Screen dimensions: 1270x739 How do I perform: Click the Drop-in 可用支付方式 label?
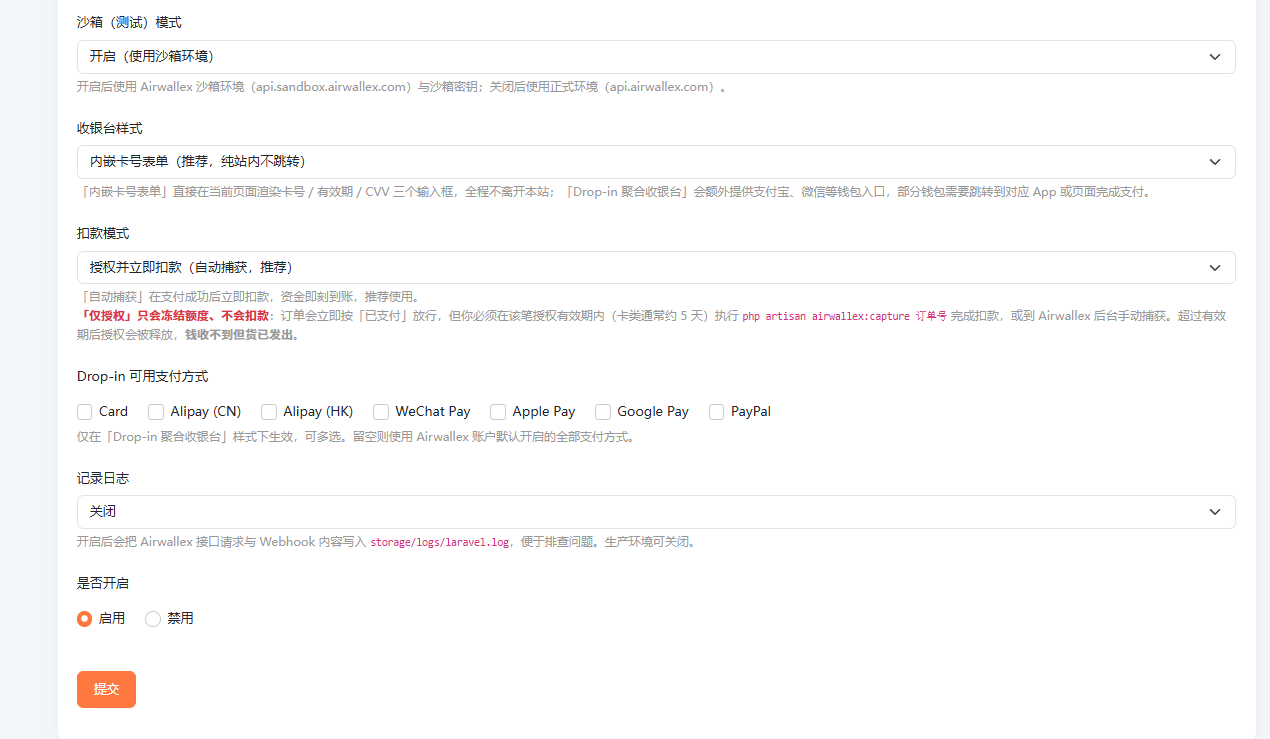[142, 377]
